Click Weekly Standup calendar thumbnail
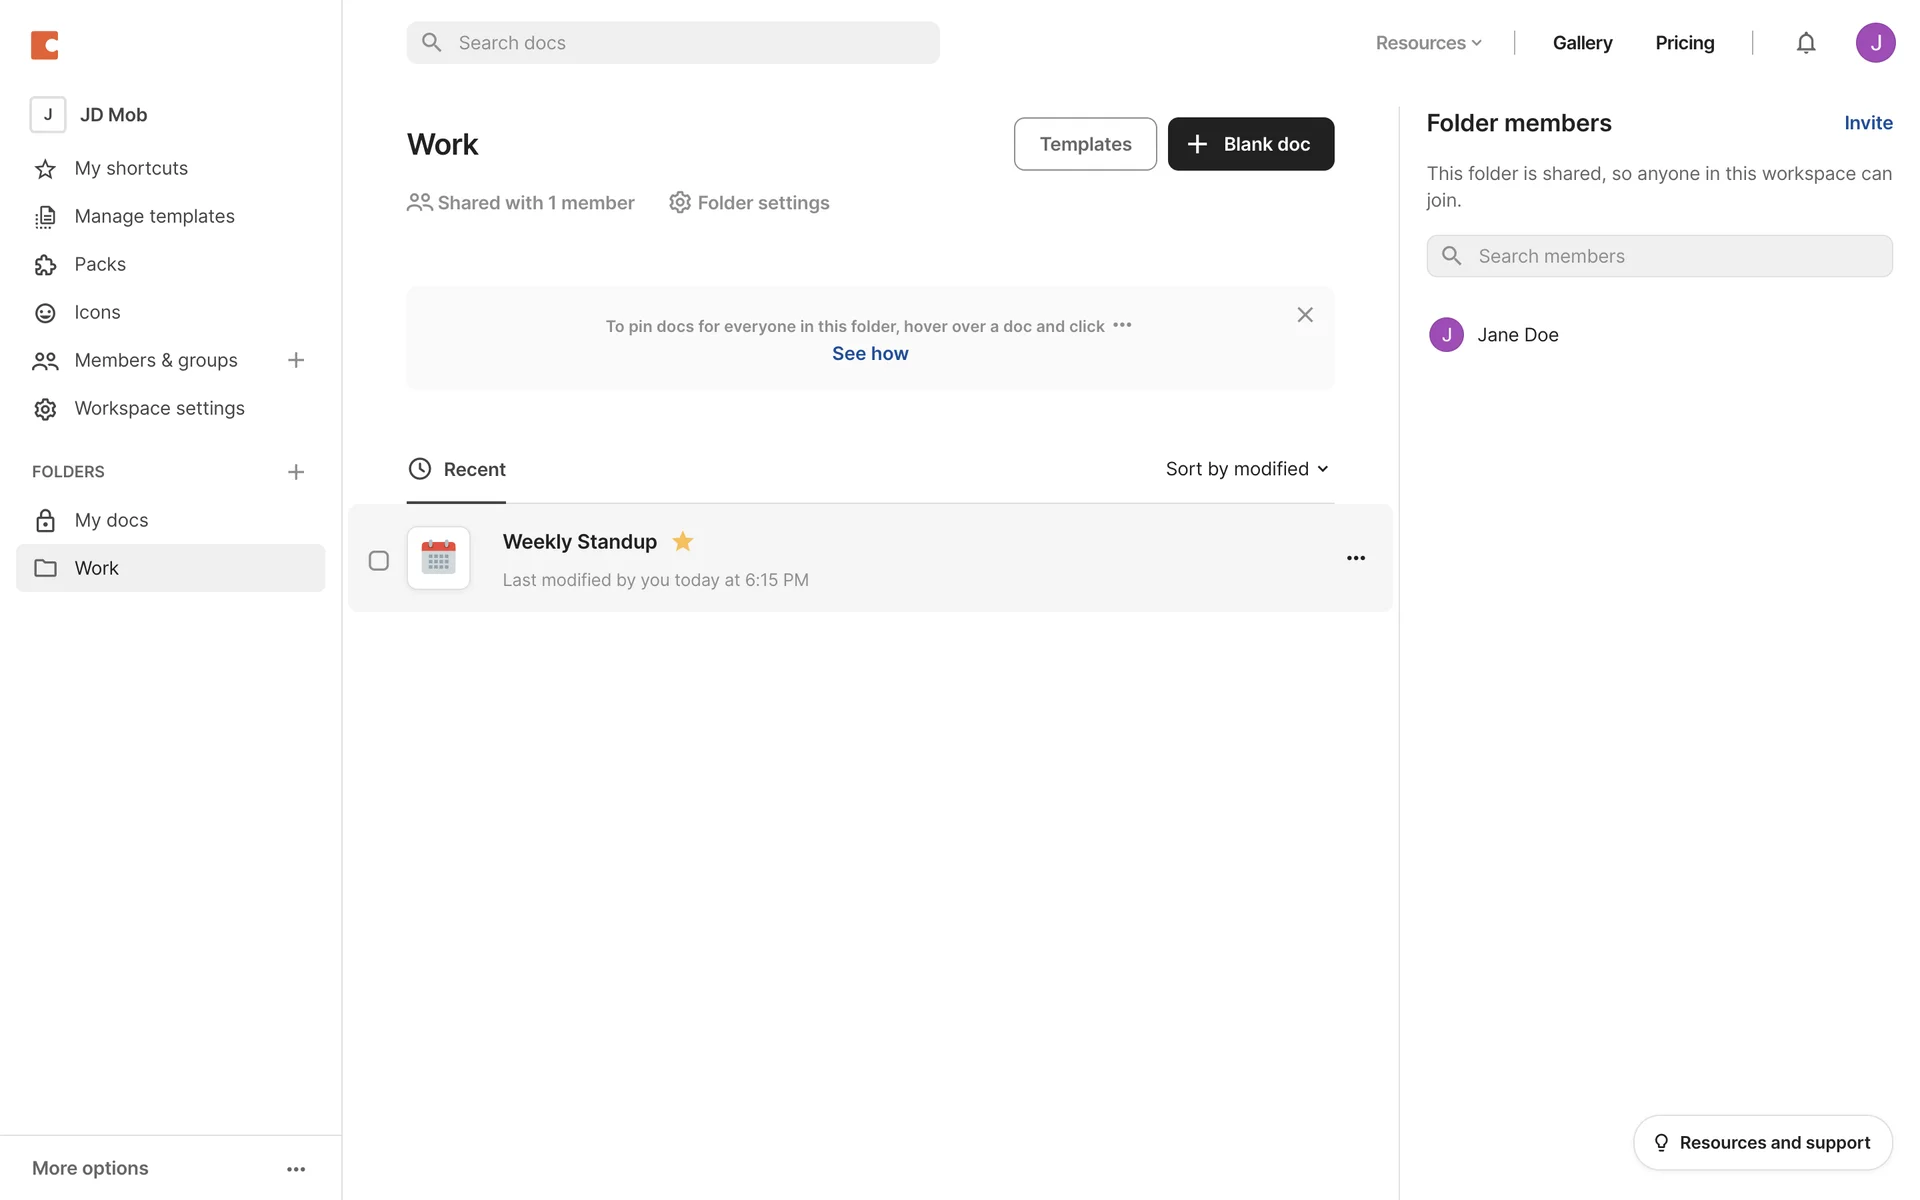 point(438,558)
